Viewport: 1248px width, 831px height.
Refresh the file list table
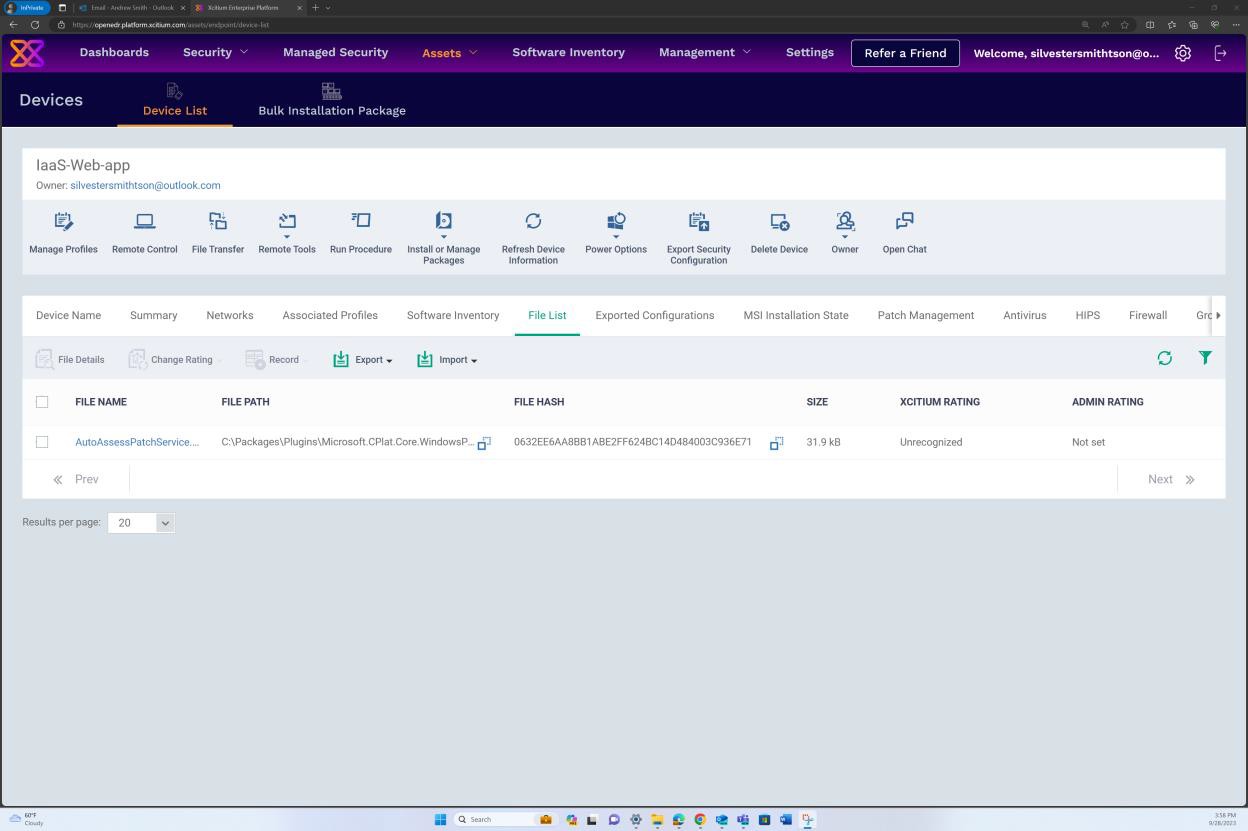[x=1164, y=357]
